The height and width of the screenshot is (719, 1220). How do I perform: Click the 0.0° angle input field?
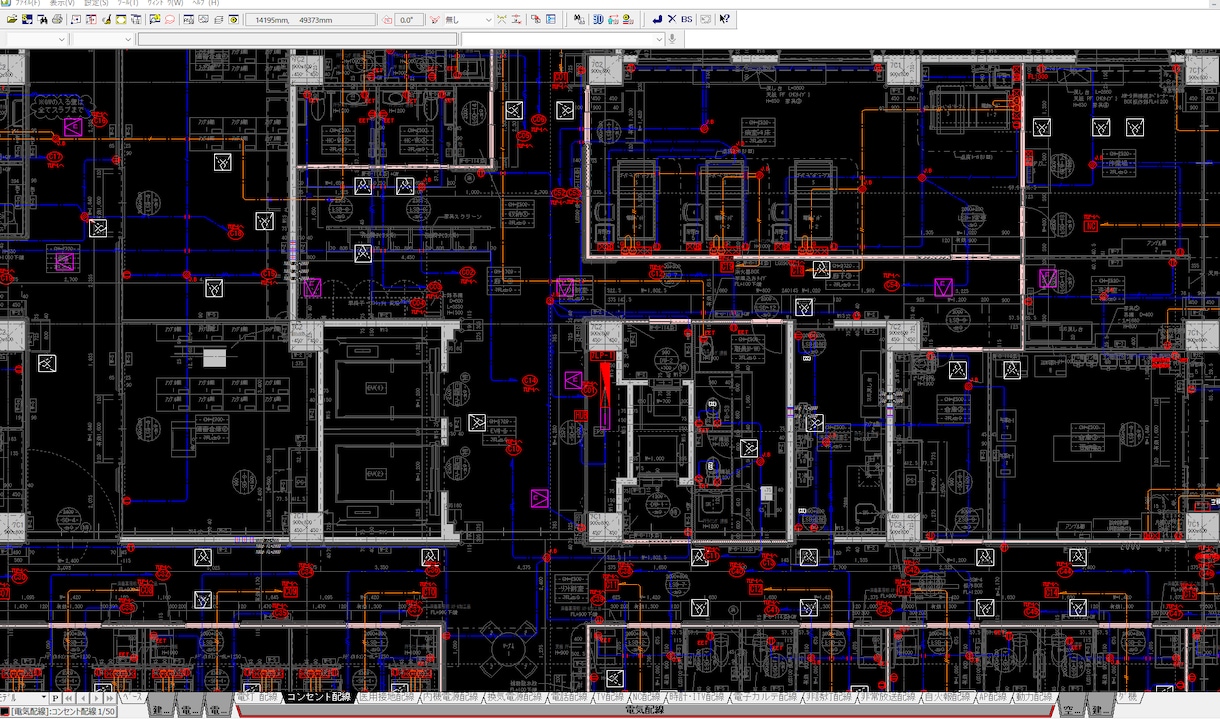[x=408, y=19]
